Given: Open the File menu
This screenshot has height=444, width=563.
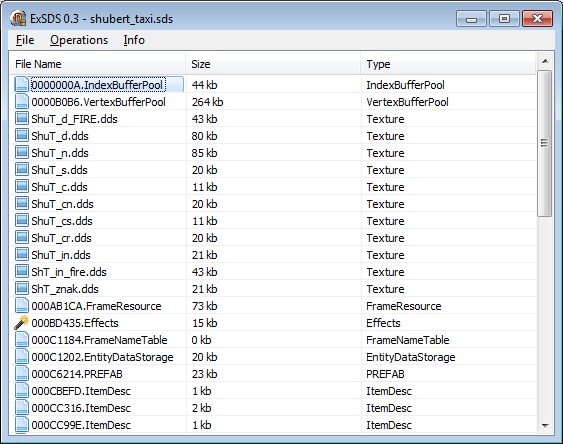Looking at the screenshot, I should [x=25, y=40].
